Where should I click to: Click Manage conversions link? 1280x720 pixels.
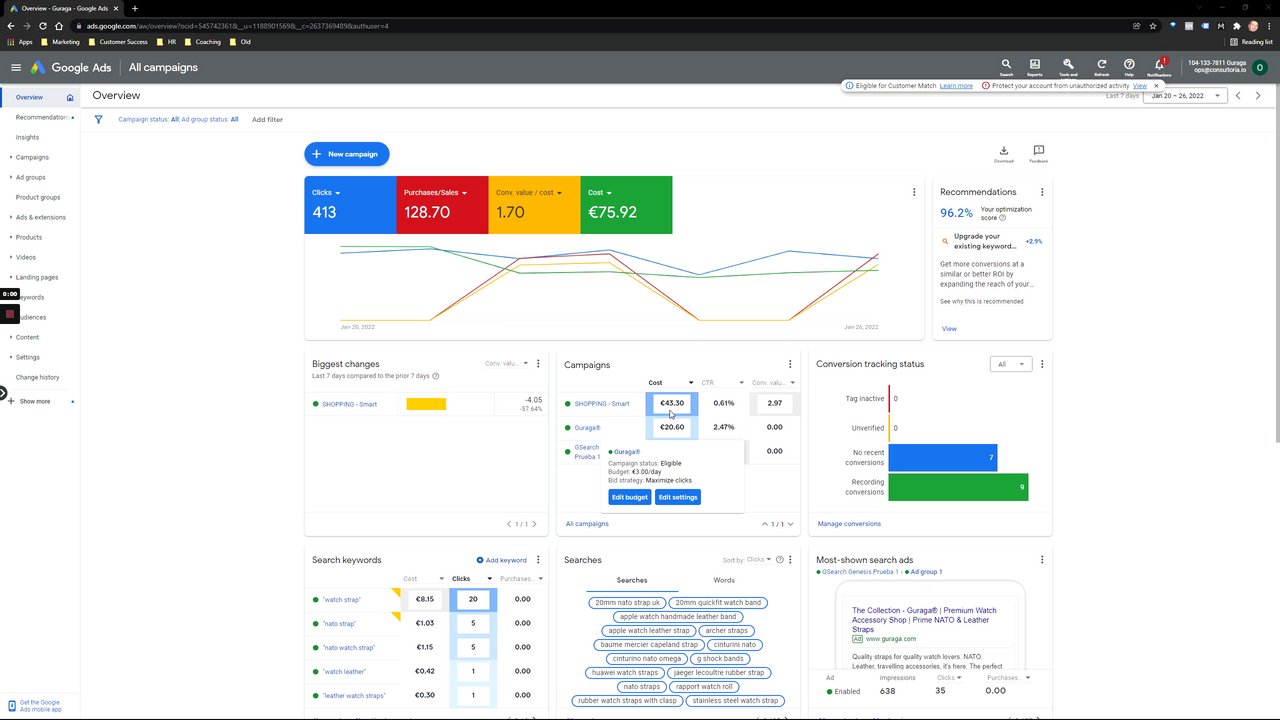pyautogui.click(x=849, y=524)
